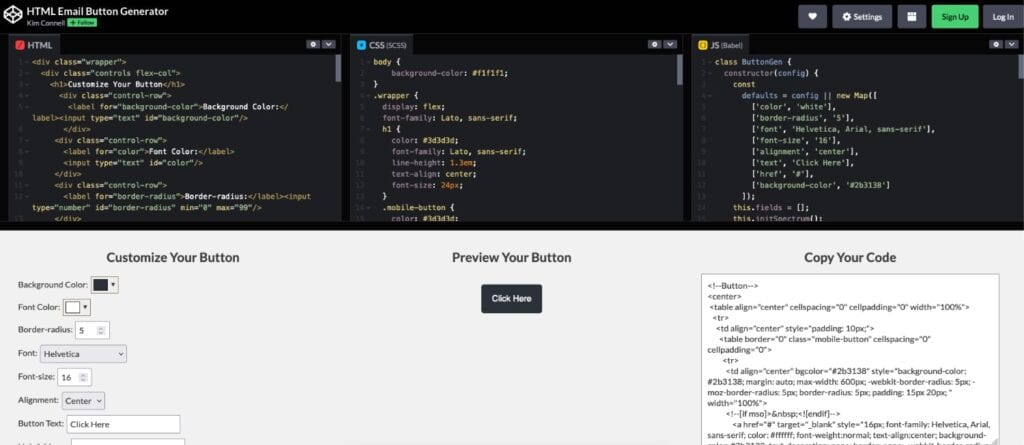Click the '.wrapper {' CSS line

tap(396, 95)
